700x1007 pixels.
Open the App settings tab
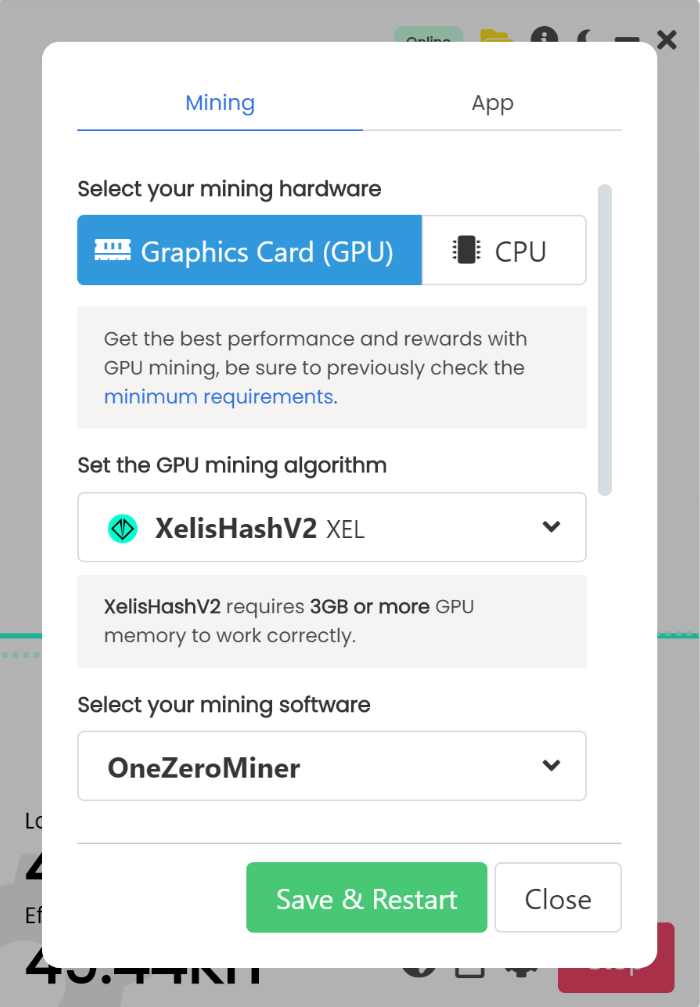click(x=492, y=103)
